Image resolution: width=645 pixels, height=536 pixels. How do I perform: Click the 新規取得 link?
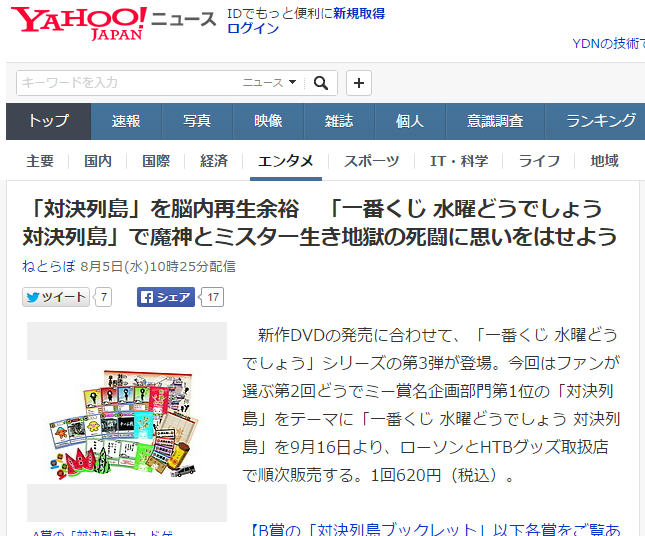(359, 14)
